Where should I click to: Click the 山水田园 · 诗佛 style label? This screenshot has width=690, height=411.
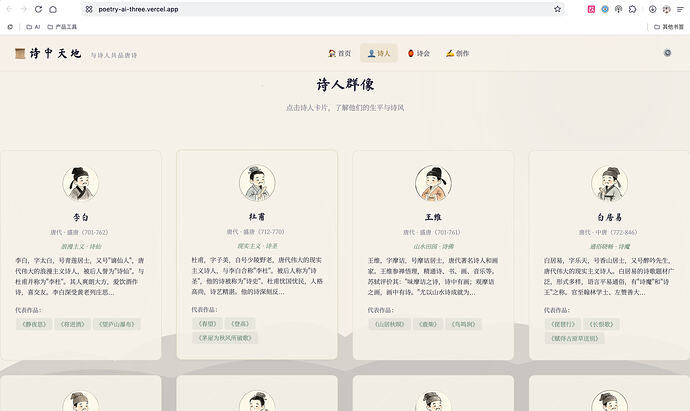(433, 246)
